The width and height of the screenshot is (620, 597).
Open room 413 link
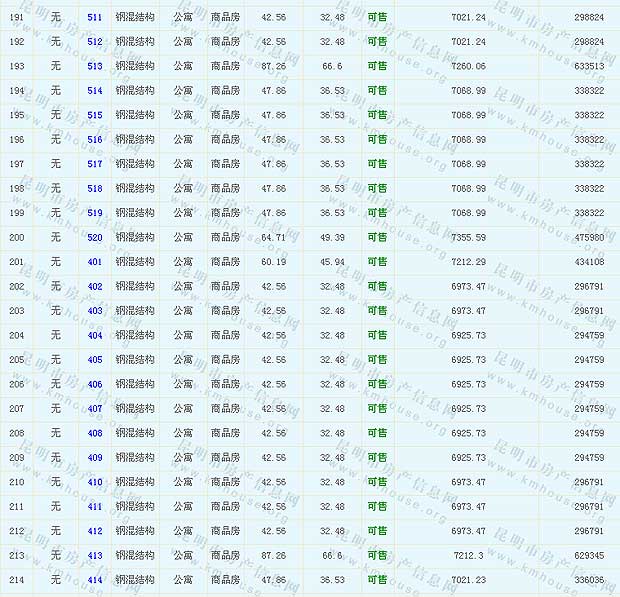[x=95, y=556]
